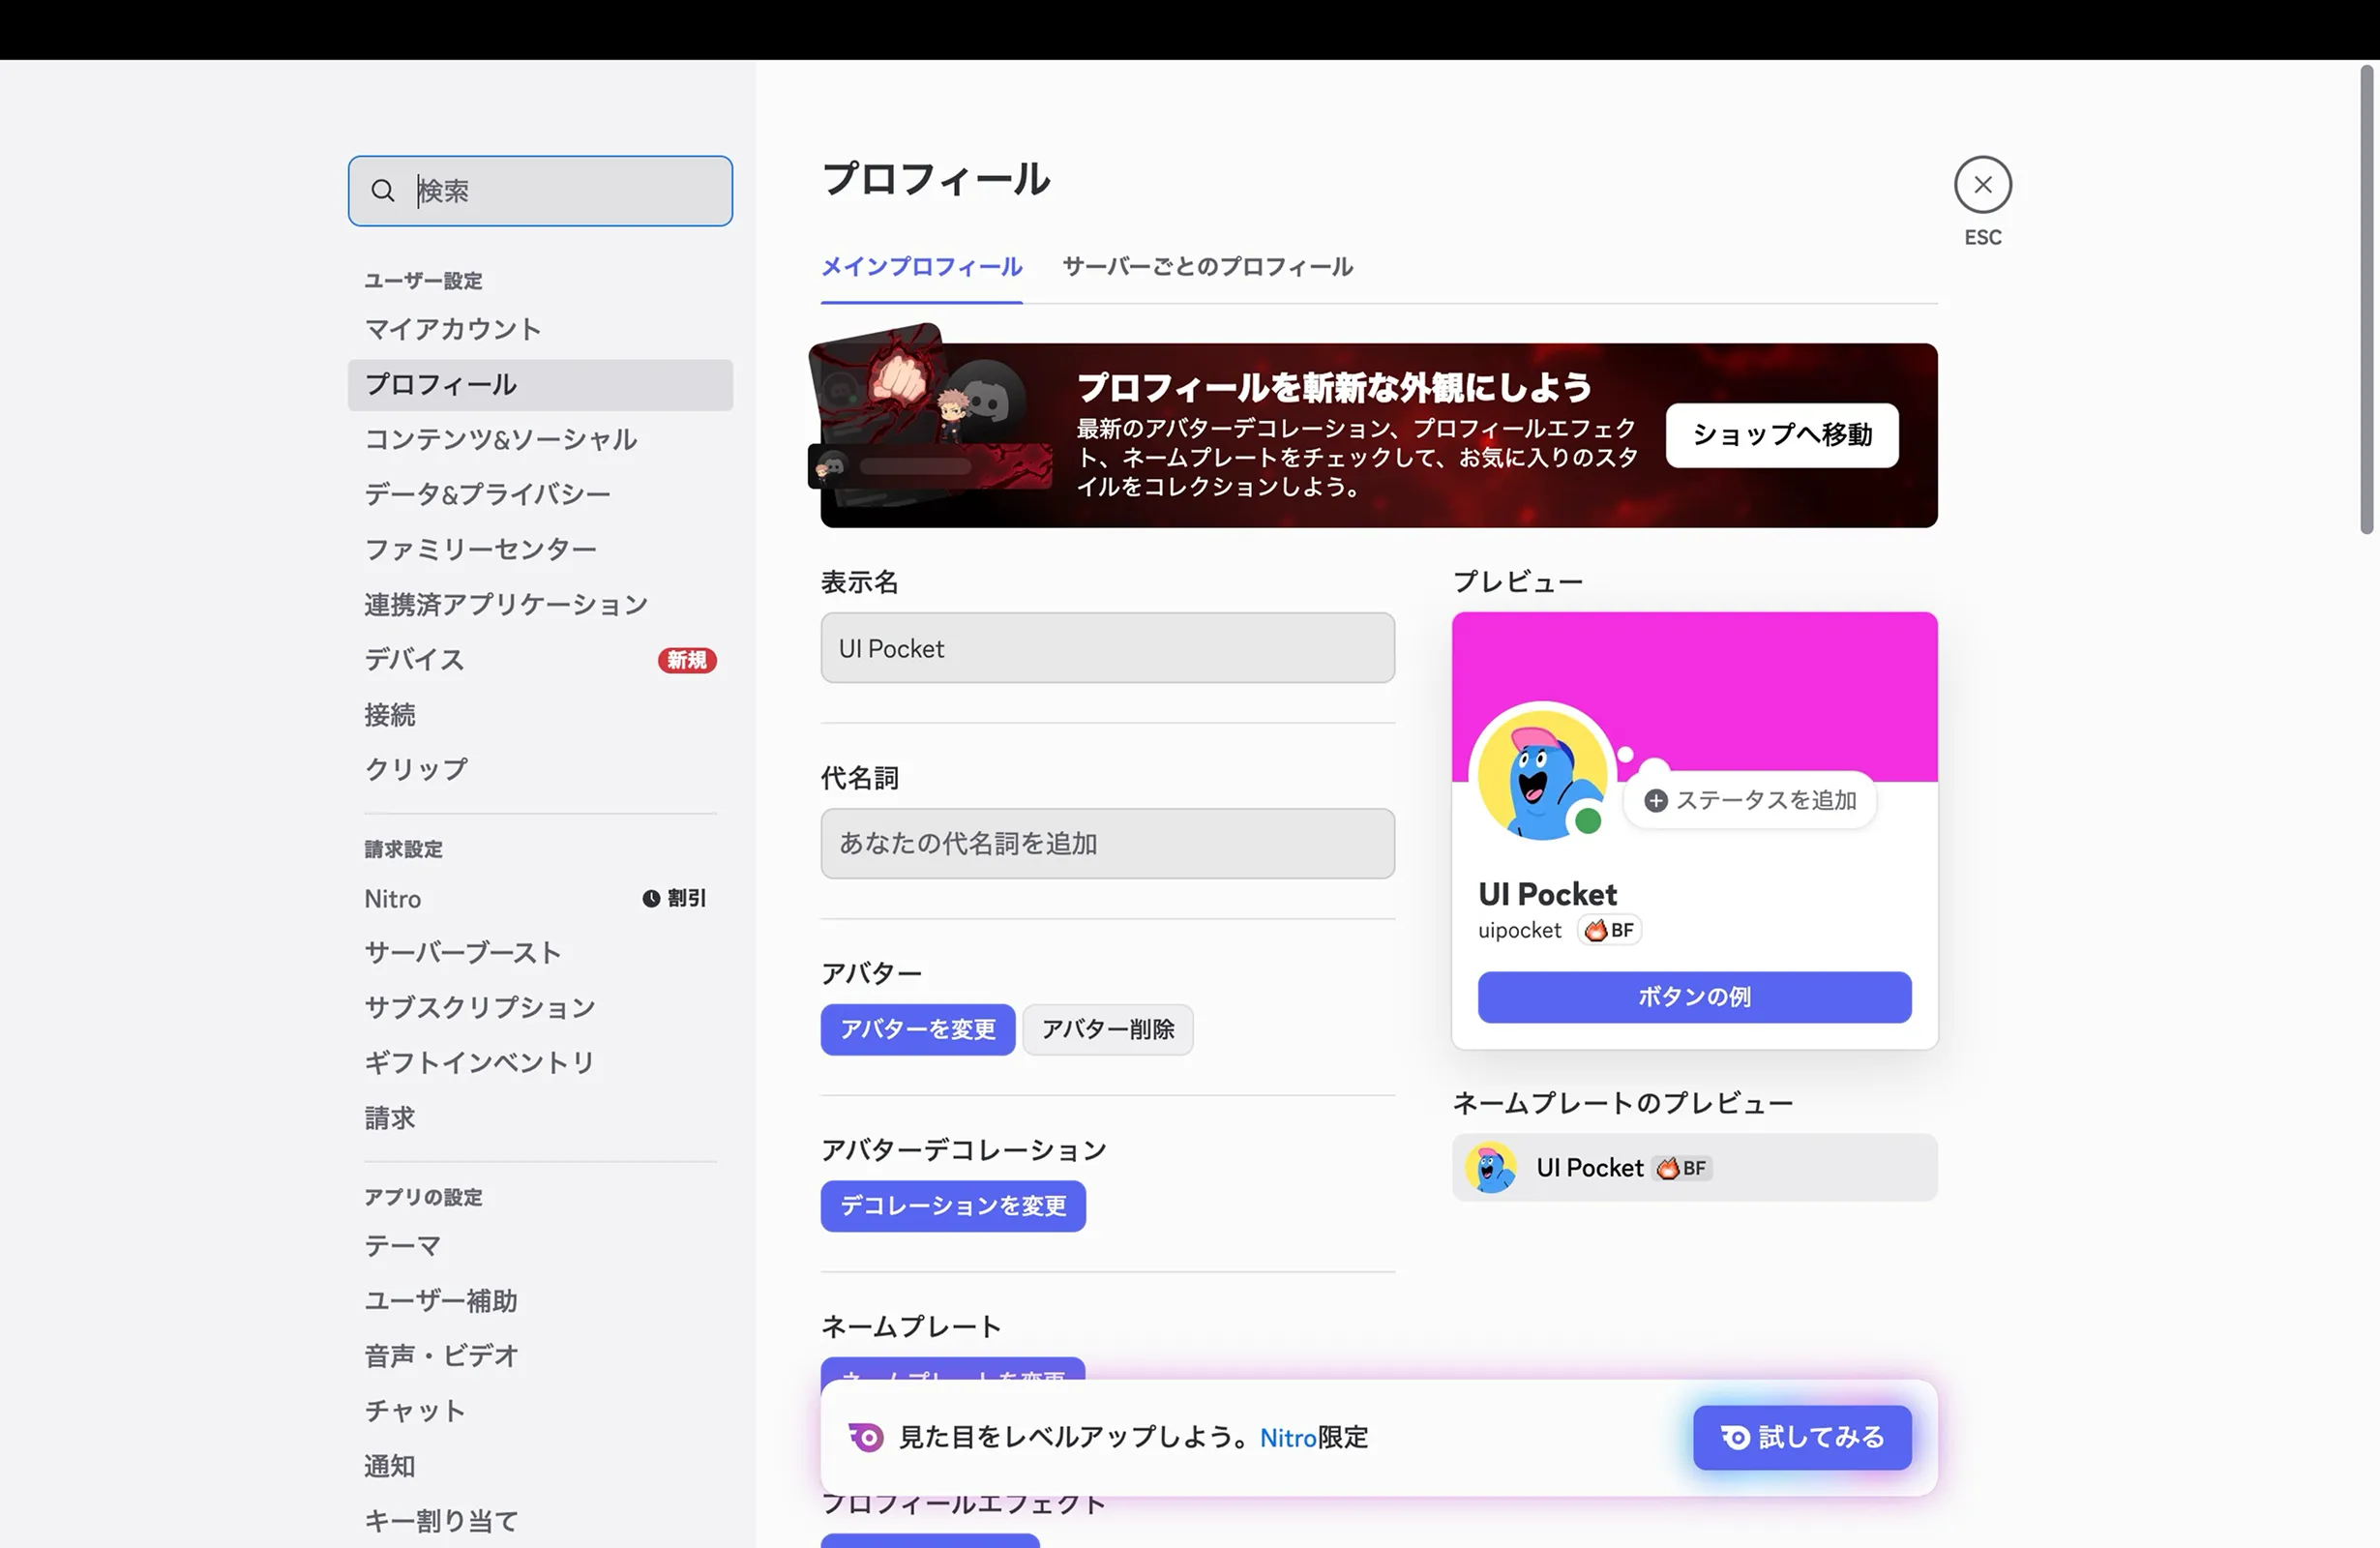Click ショップへ移動 button
The image size is (2380, 1548).
tap(1782, 435)
